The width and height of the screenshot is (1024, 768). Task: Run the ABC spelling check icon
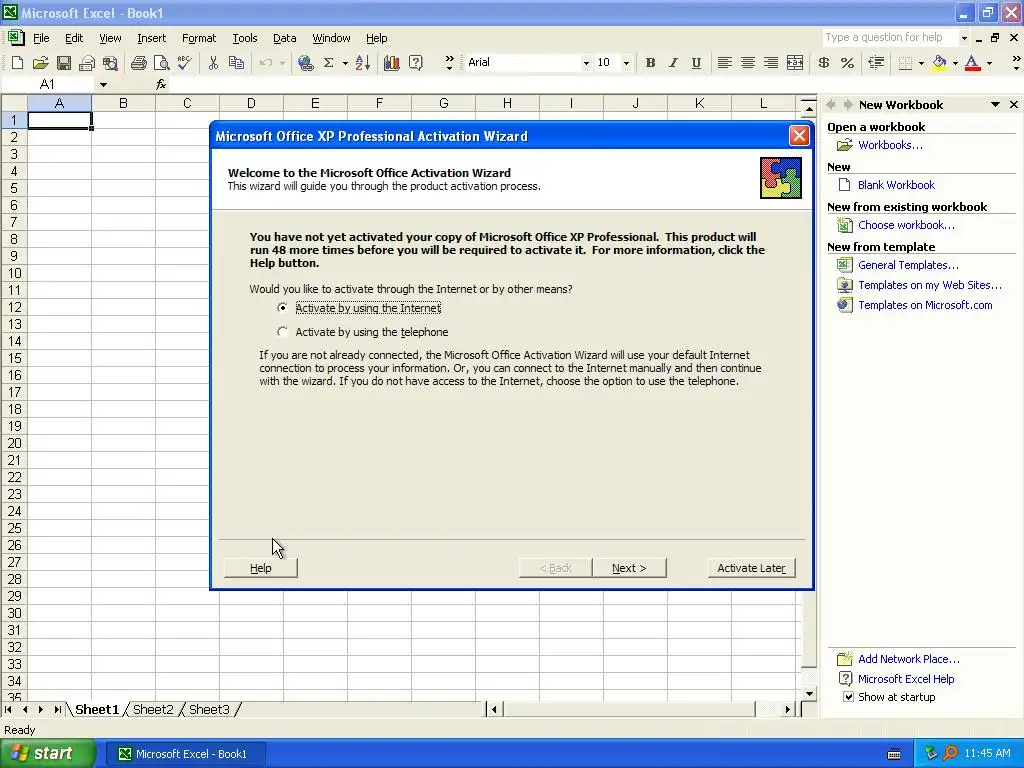click(x=185, y=63)
